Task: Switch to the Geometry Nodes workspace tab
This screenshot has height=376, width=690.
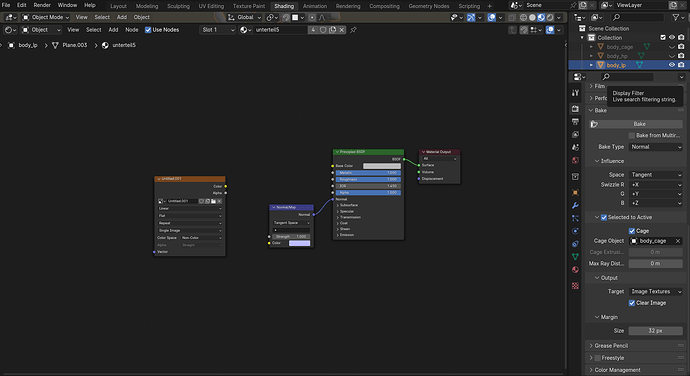Action: click(429, 6)
